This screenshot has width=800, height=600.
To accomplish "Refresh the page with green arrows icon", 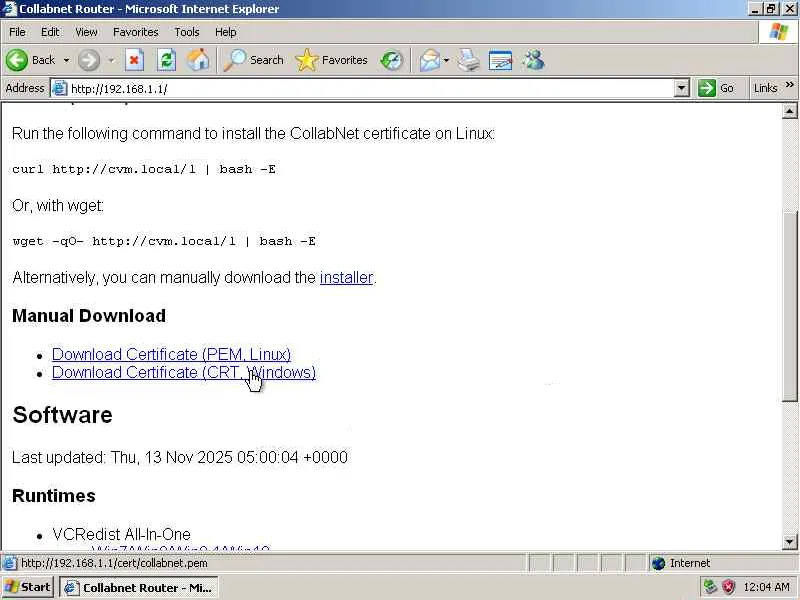I will [166, 60].
